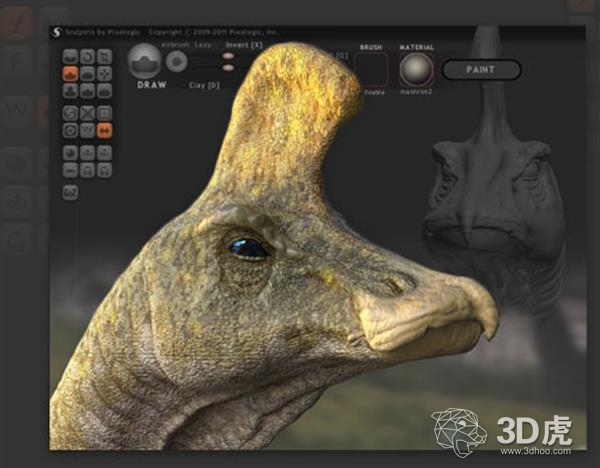
Task: Toggle Enable under the brush slot
Action: click(374, 93)
